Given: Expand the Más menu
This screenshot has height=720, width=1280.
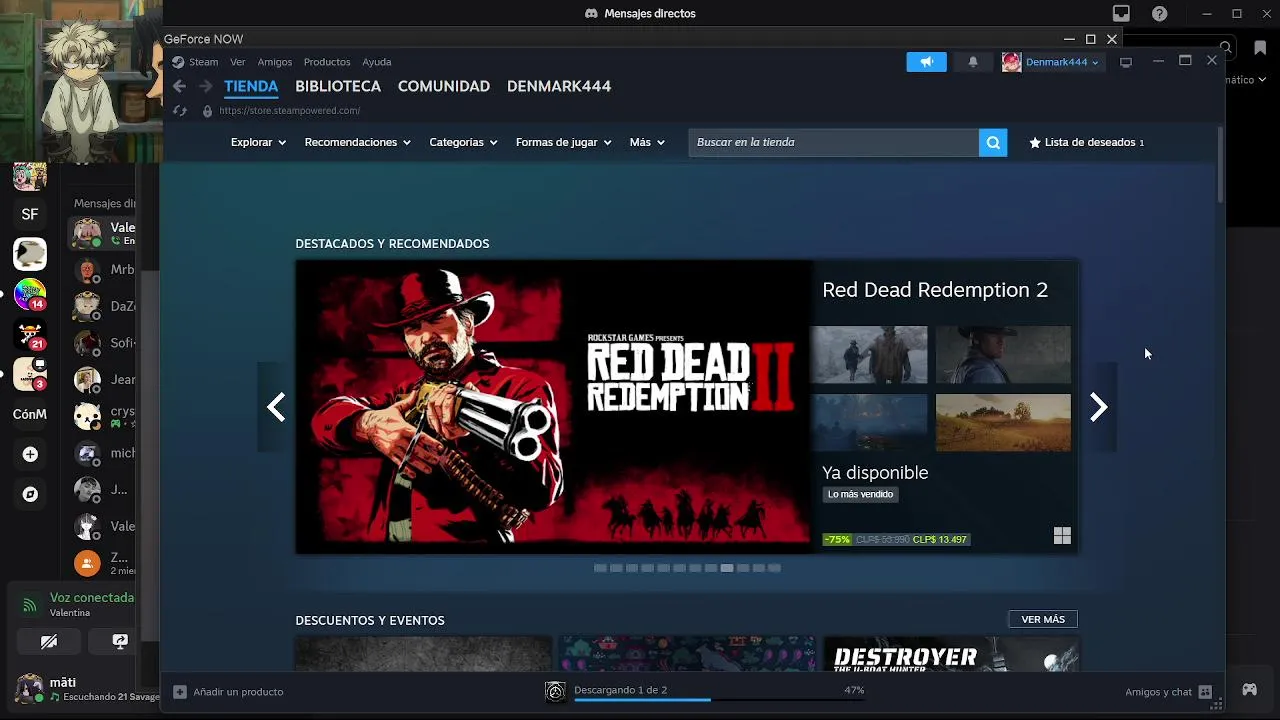Looking at the screenshot, I should (x=647, y=142).
